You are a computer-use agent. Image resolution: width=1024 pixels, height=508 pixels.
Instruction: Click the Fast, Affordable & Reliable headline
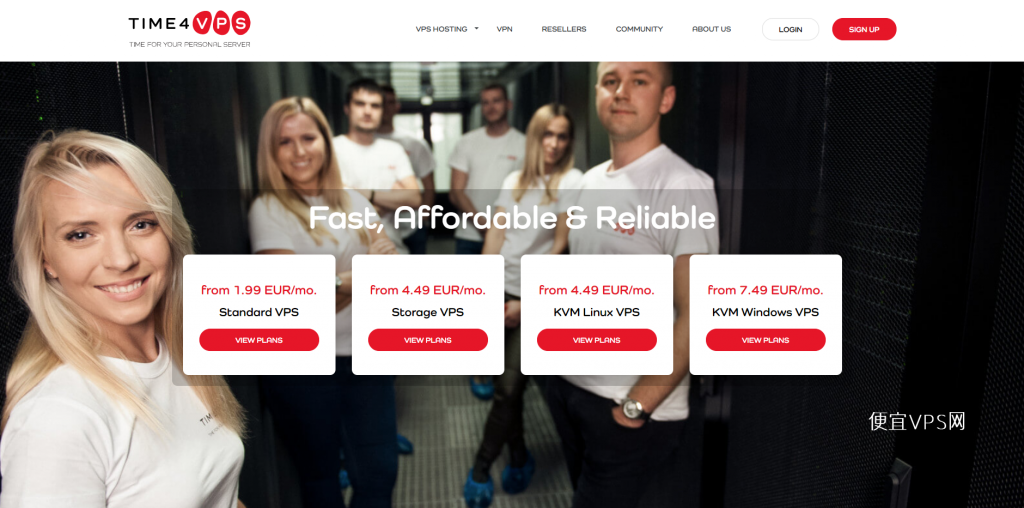pos(512,218)
